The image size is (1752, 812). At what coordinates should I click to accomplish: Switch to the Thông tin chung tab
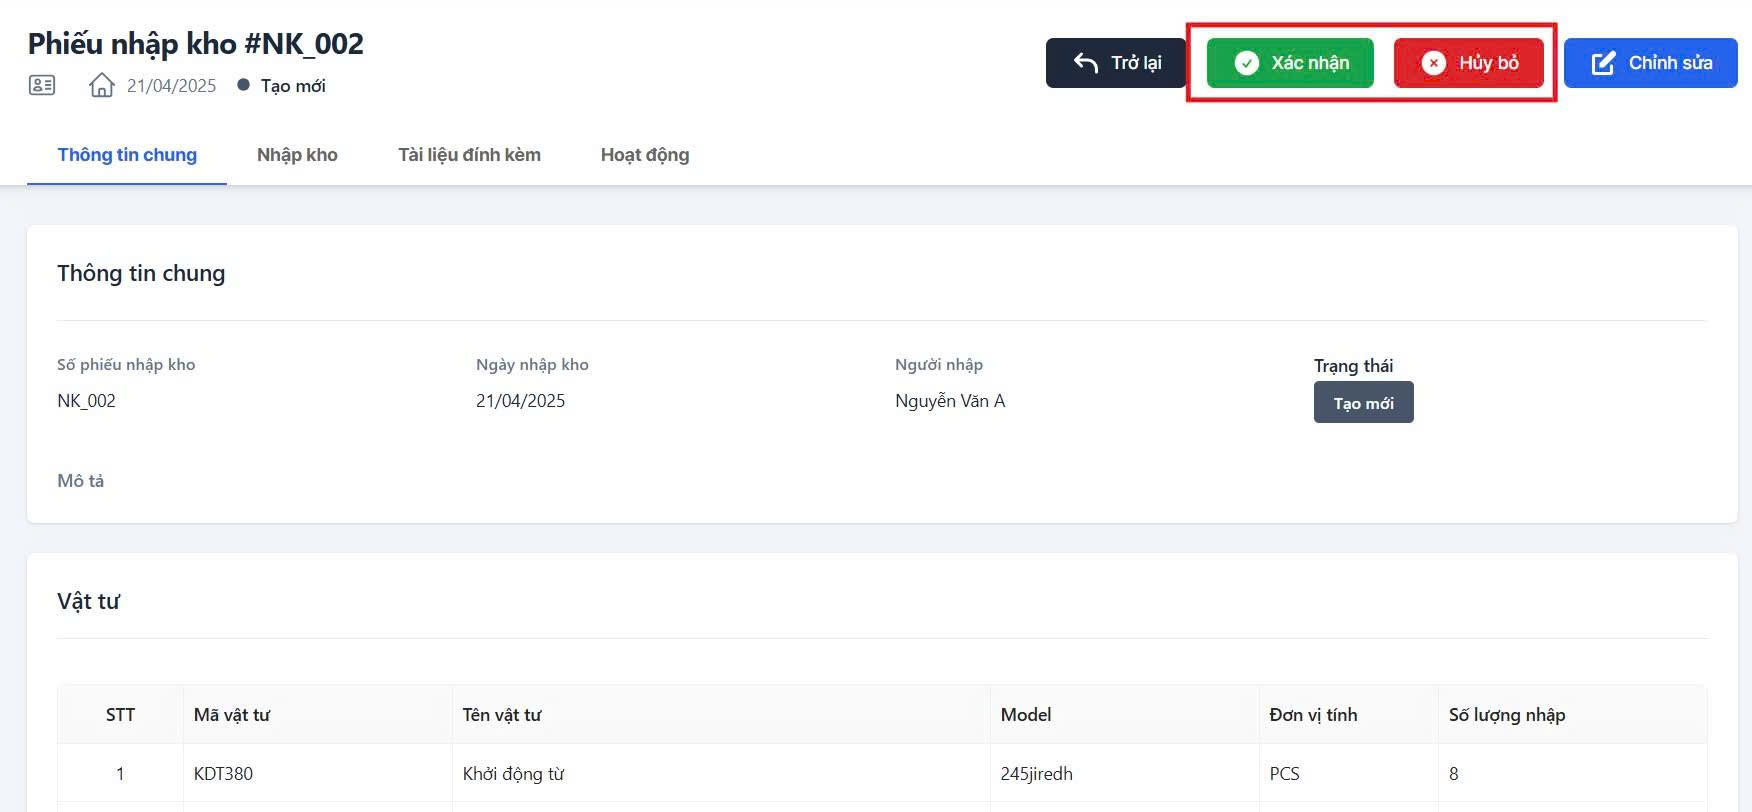point(127,155)
